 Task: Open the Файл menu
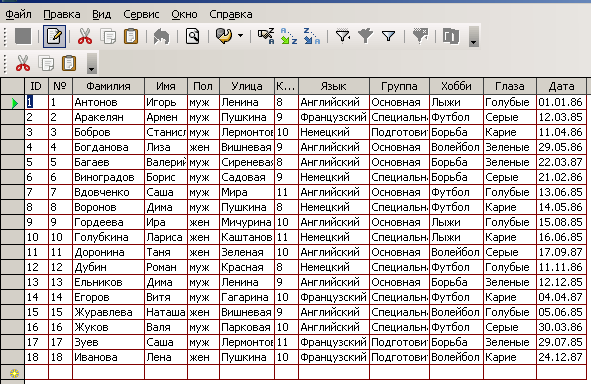tap(18, 14)
